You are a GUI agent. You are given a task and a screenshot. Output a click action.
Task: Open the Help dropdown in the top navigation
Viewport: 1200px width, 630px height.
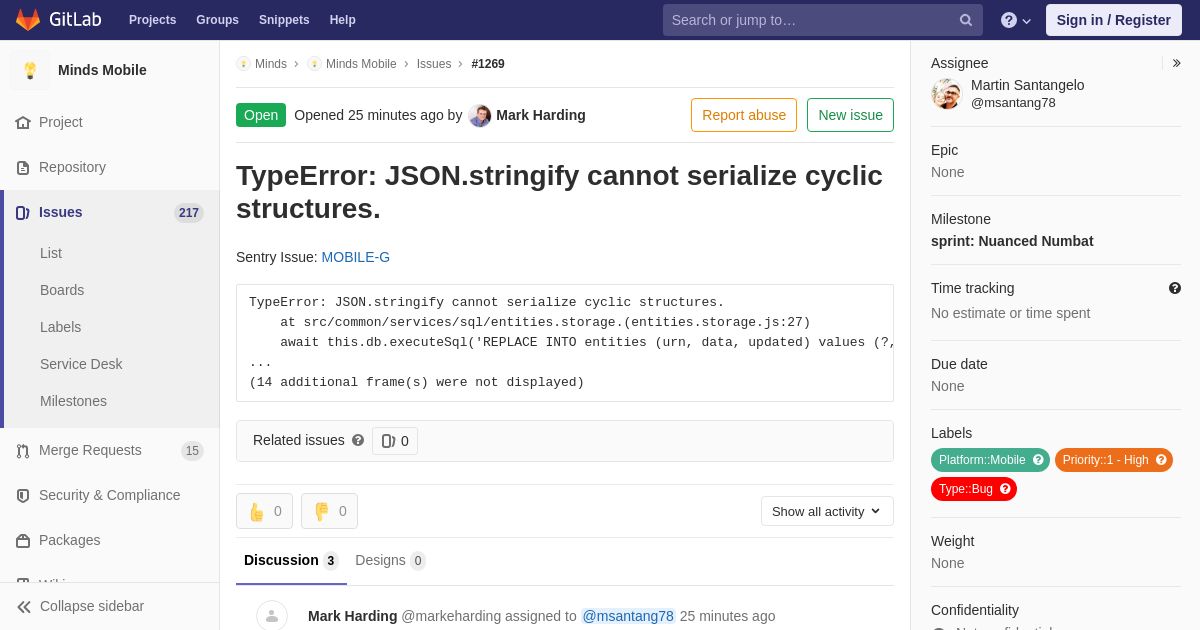click(x=1016, y=20)
